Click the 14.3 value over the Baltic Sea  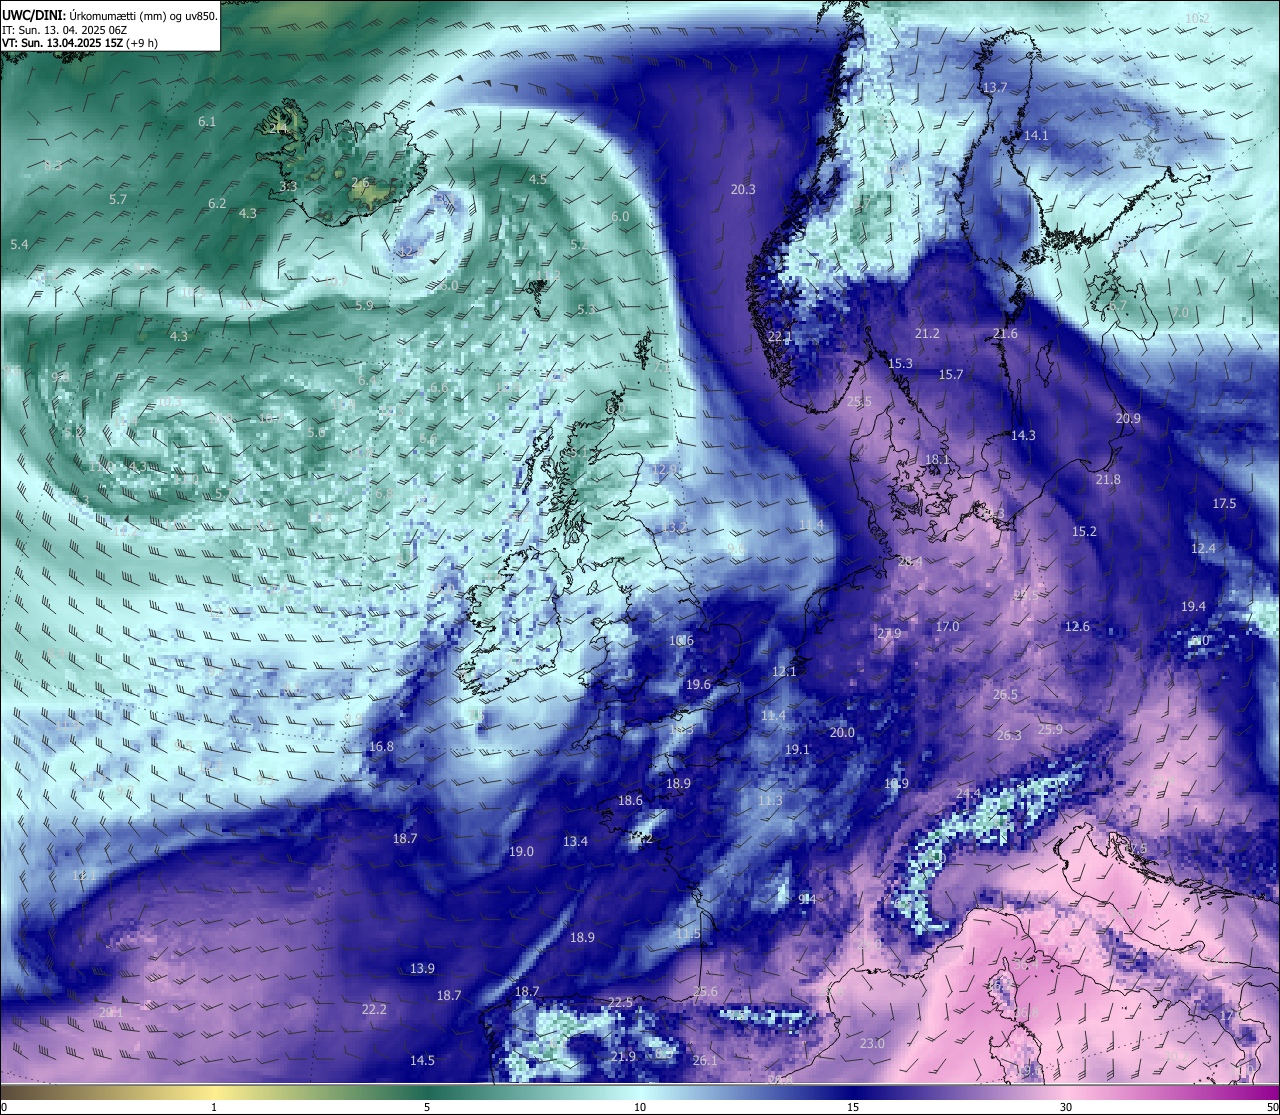tap(1023, 435)
